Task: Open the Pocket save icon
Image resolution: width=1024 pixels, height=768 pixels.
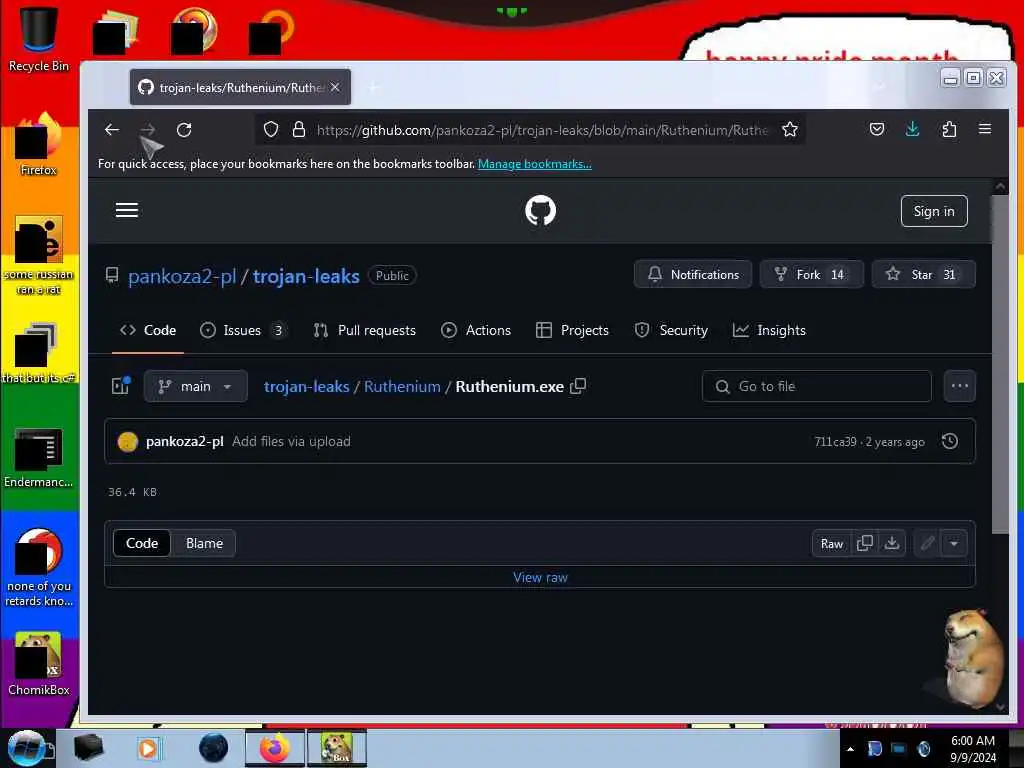Action: (x=876, y=129)
